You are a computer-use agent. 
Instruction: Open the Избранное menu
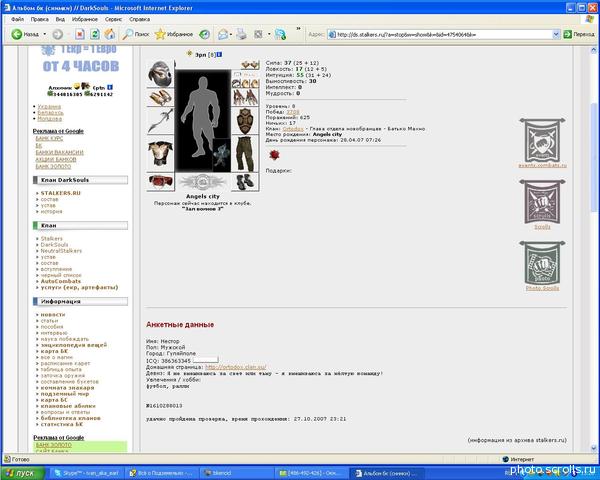85,19
